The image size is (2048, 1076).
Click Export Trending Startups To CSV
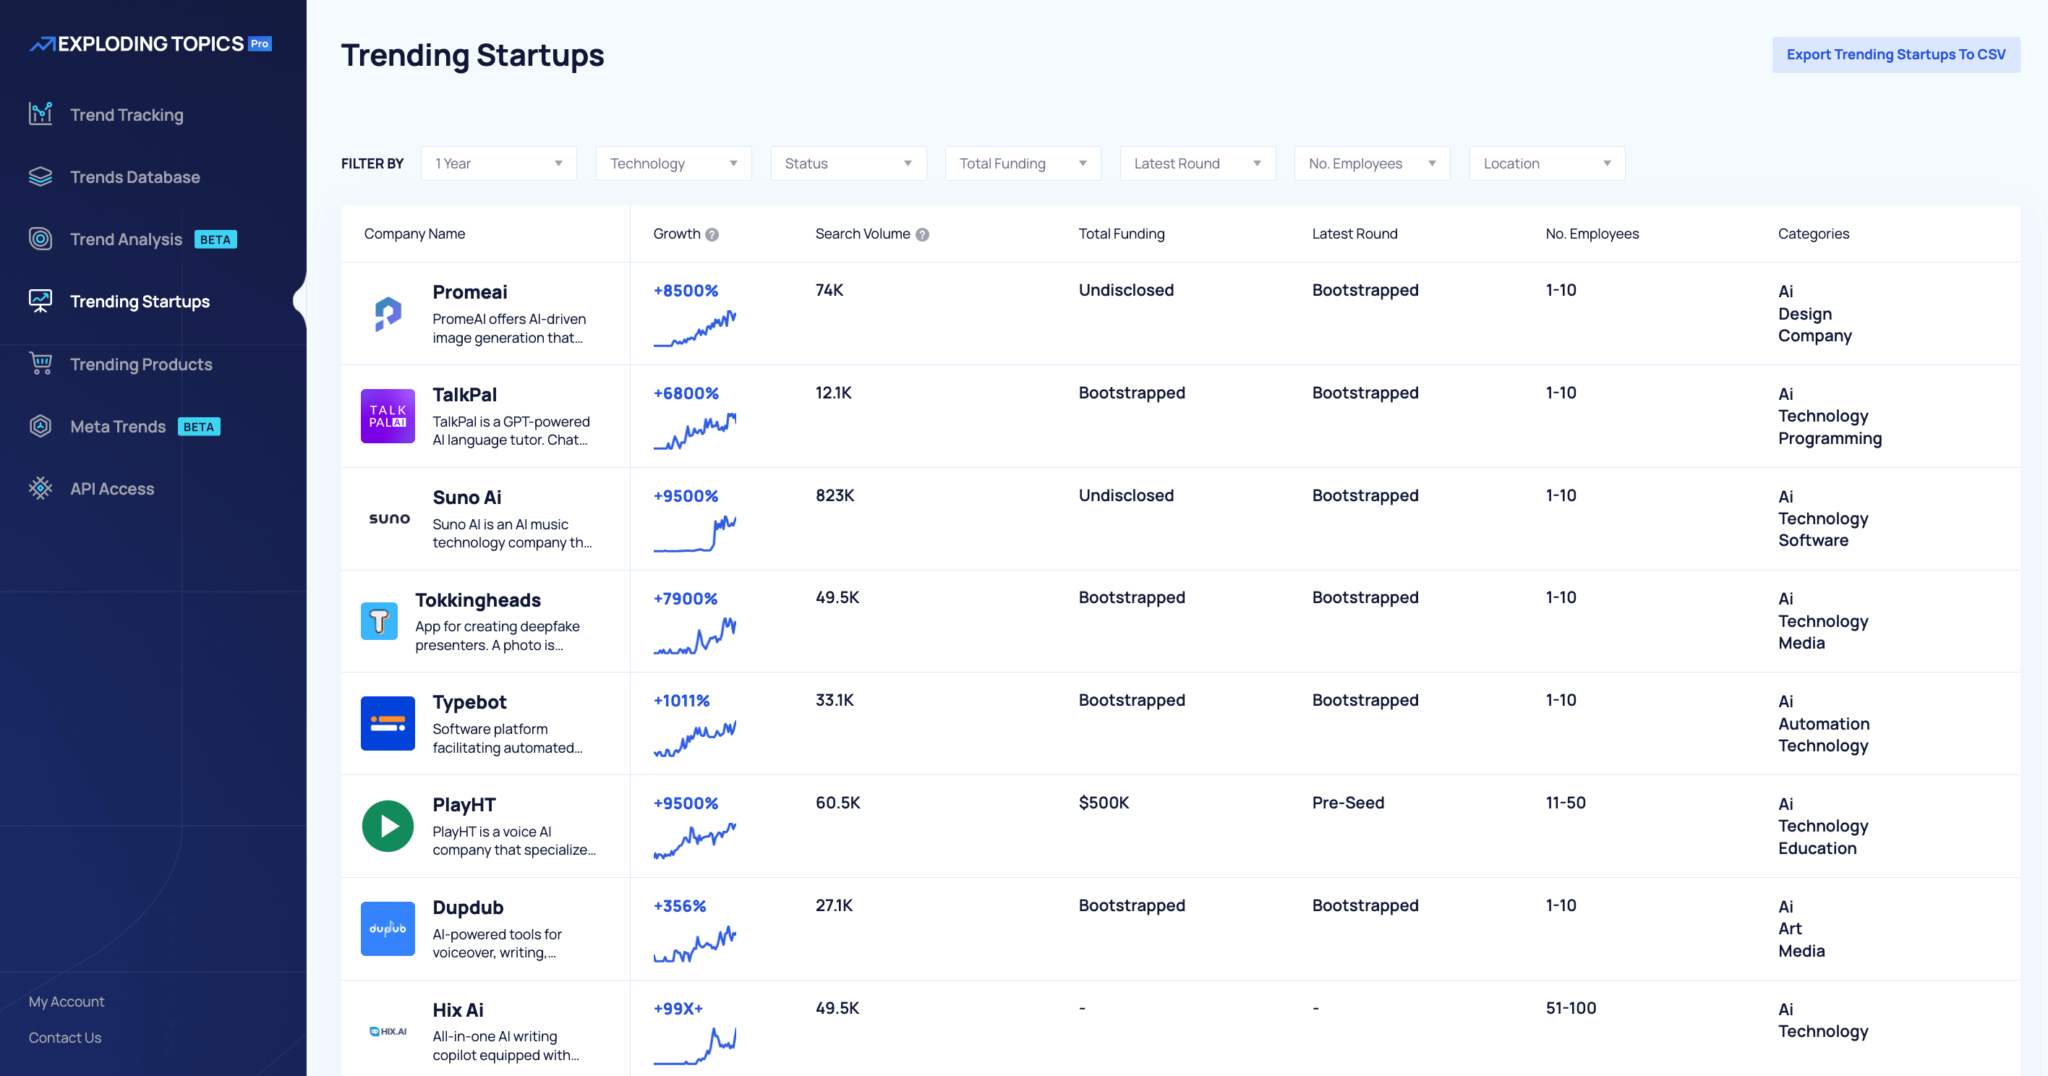click(x=1895, y=55)
